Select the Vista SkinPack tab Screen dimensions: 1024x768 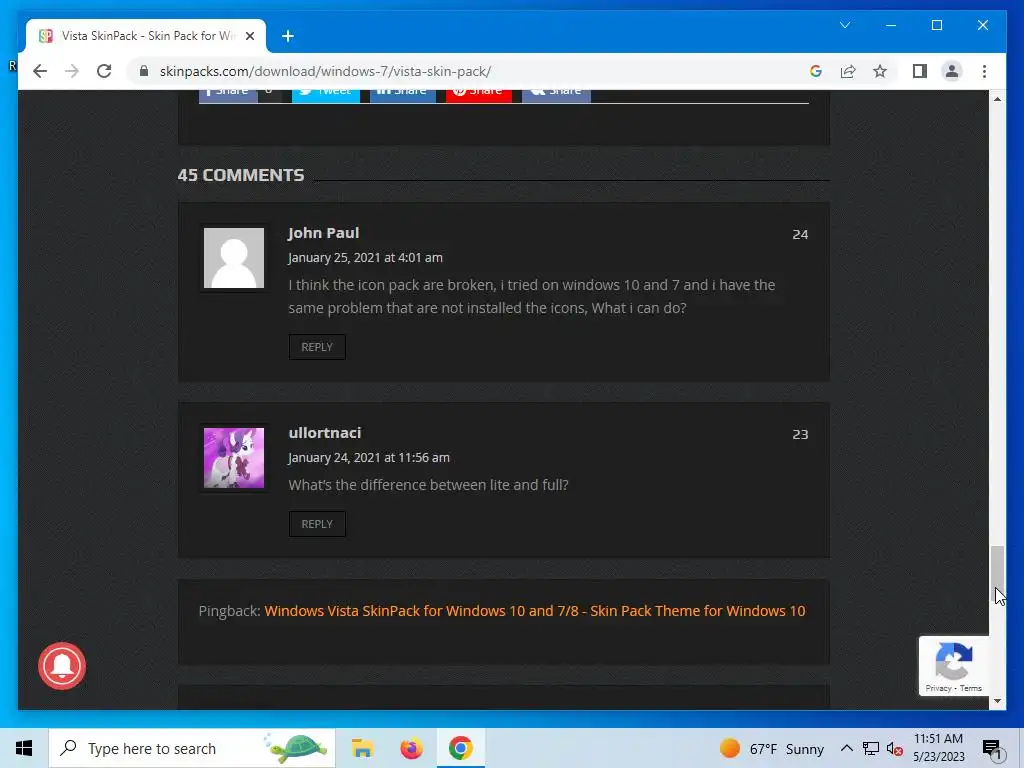146,36
